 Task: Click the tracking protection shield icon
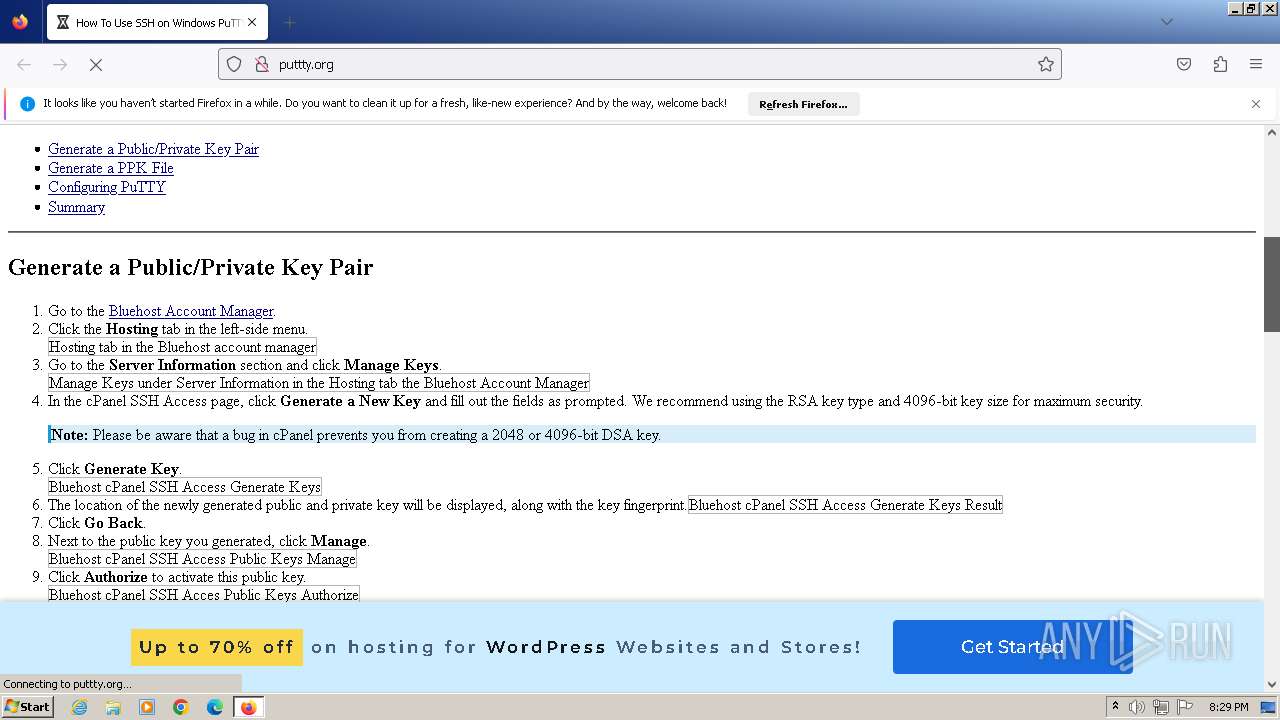coord(234,64)
